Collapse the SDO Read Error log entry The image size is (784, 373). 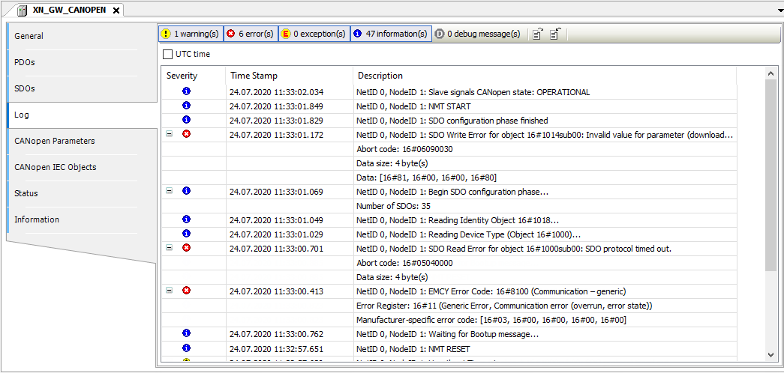tap(170, 248)
